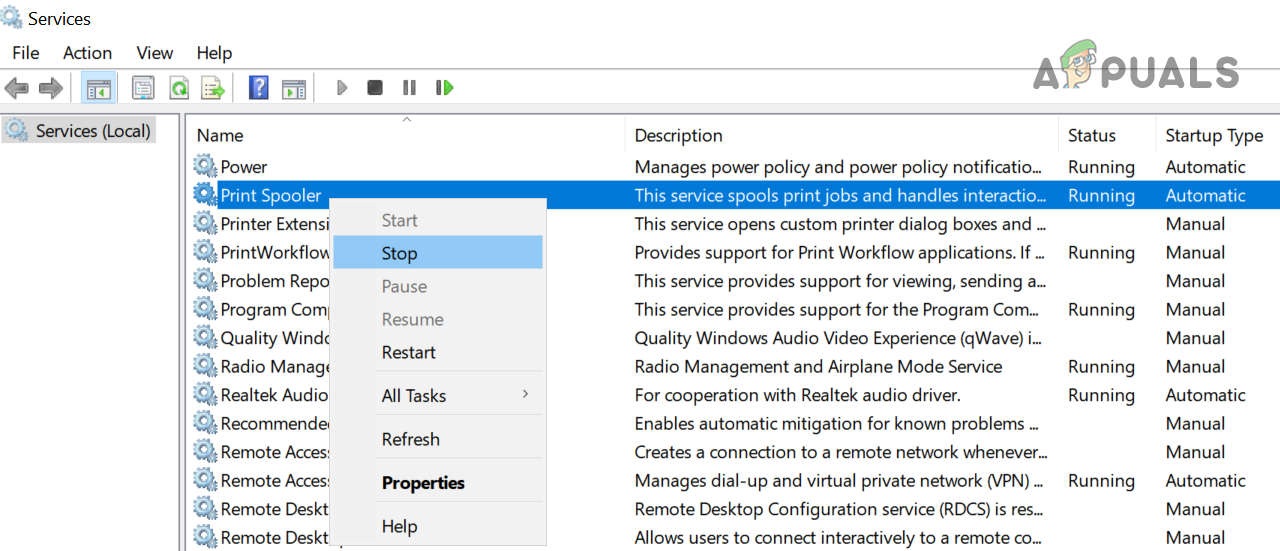Sort services by the Name column header
Viewport: 1280px width, 551px height.
(220, 136)
